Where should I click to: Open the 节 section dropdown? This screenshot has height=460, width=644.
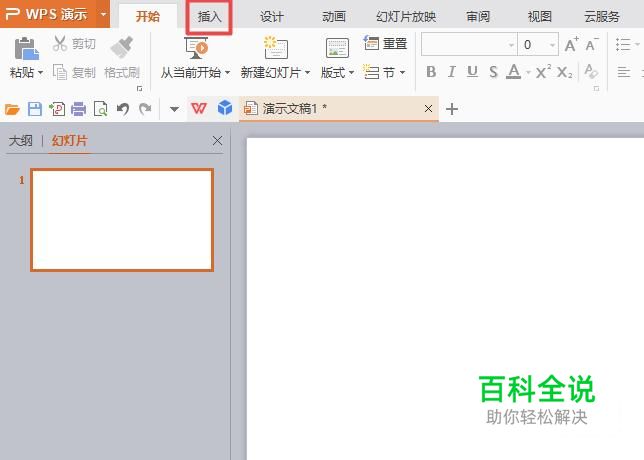click(x=384, y=73)
